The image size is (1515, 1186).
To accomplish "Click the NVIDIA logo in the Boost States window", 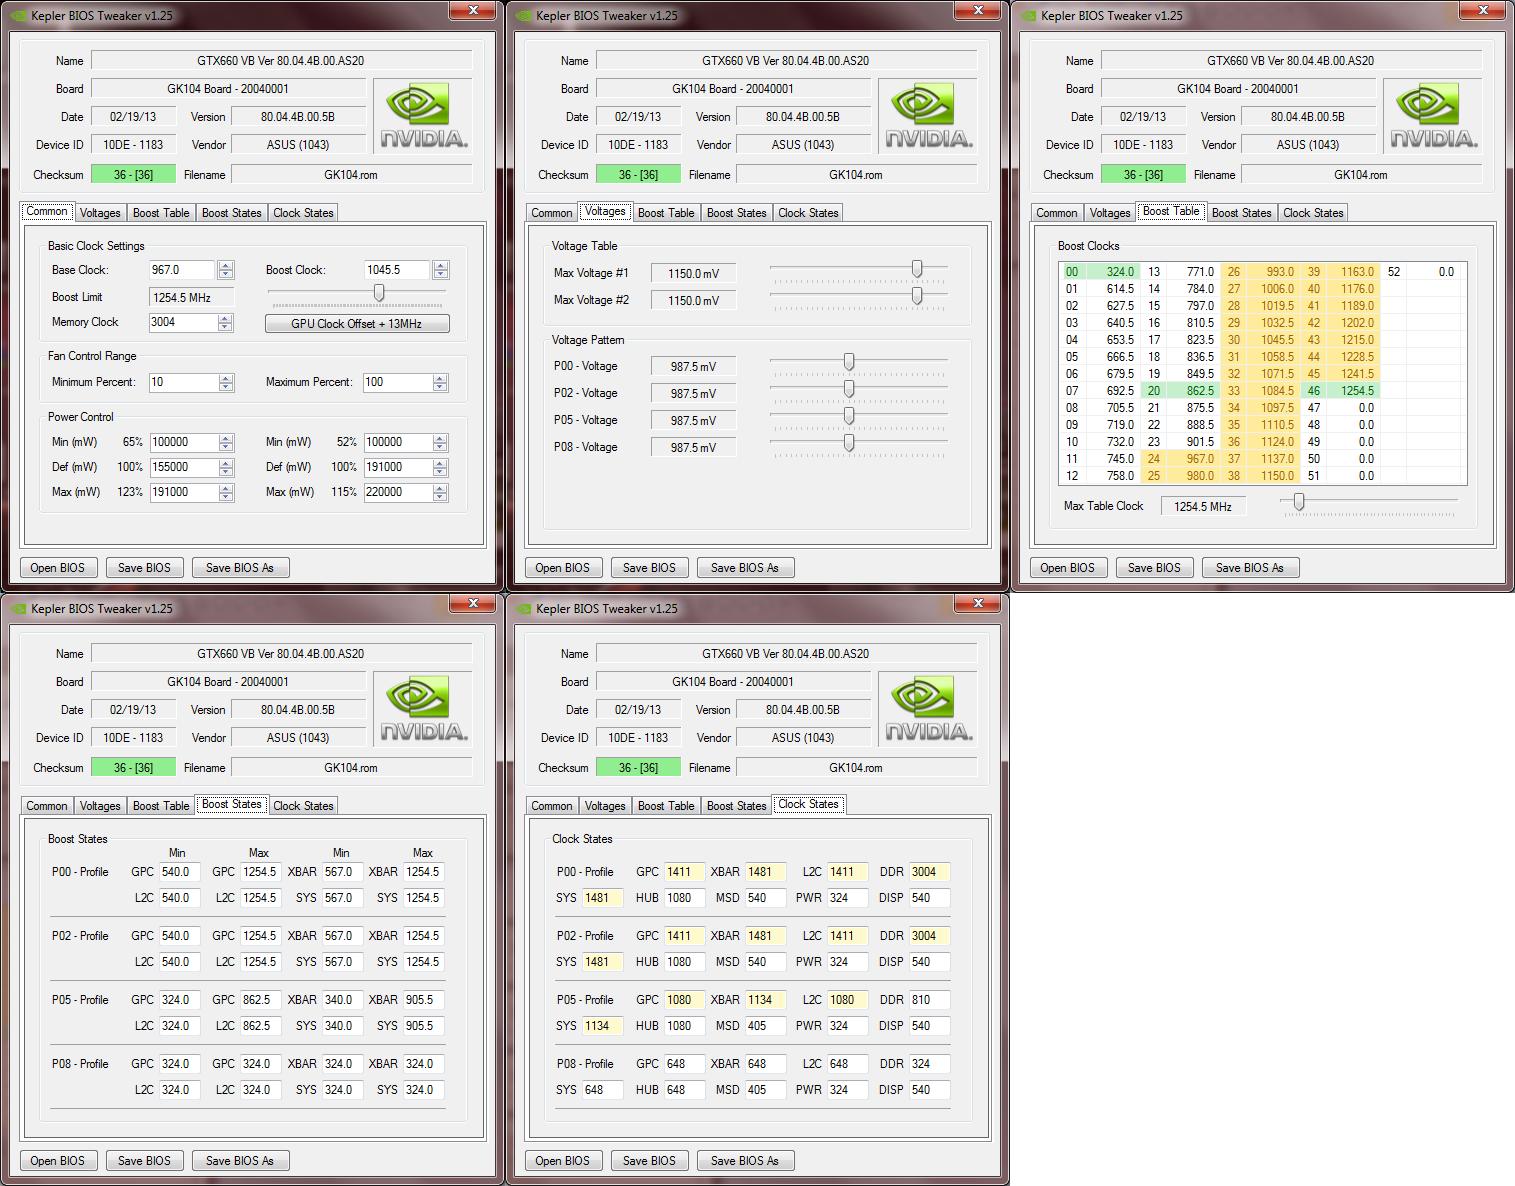I will coord(424,709).
